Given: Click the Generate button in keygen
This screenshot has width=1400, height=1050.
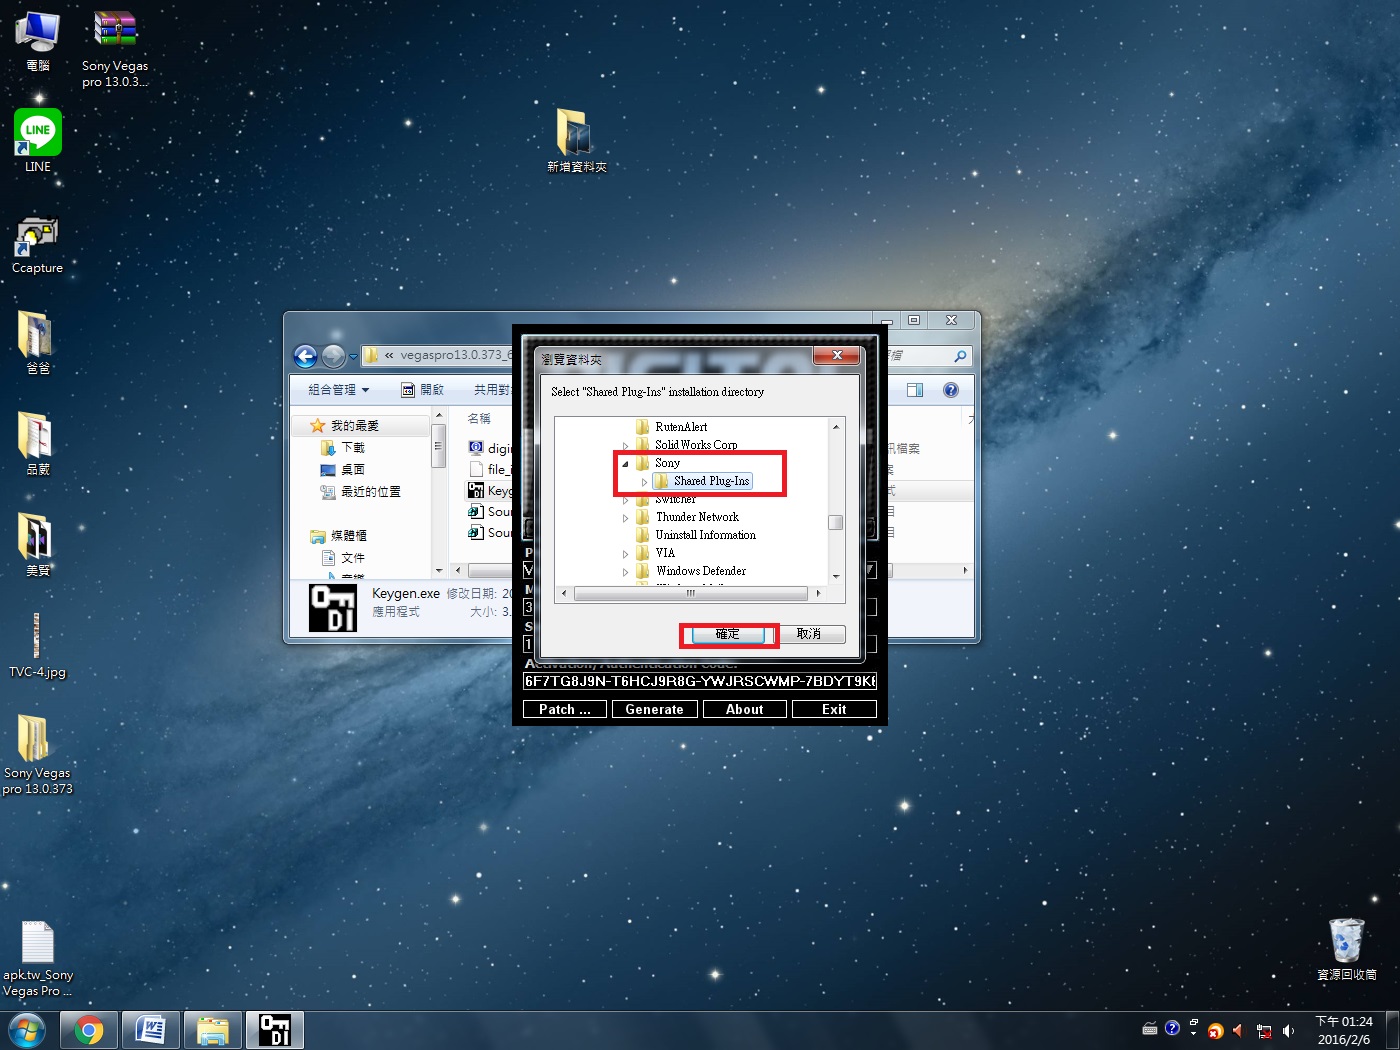Looking at the screenshot, I should pos(654,709).
